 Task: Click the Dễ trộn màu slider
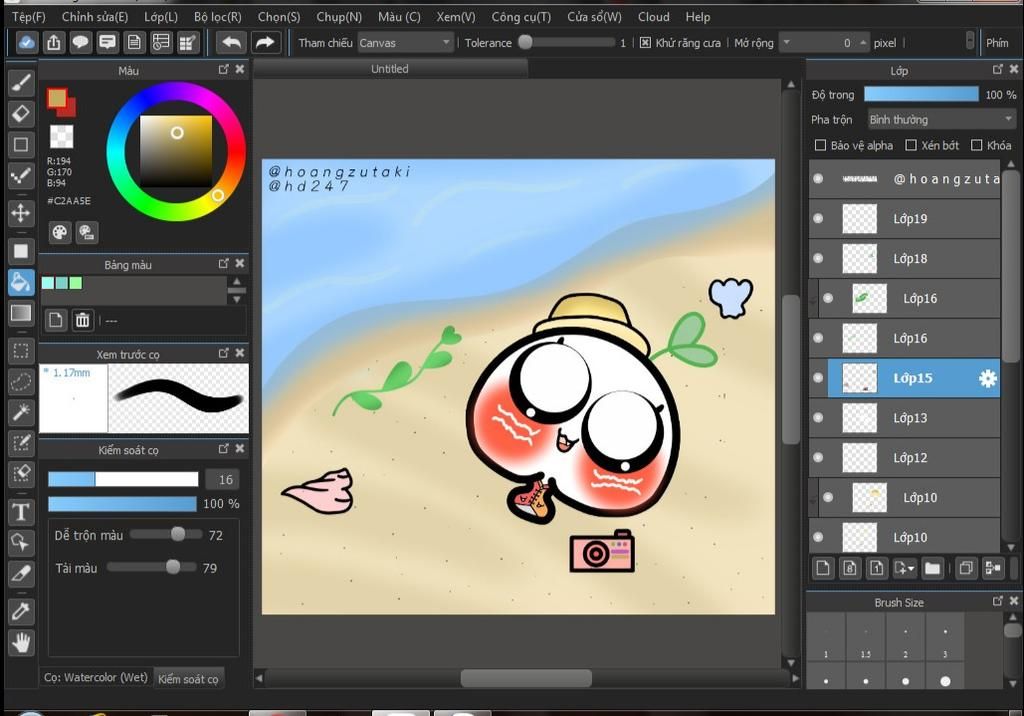[x=166, y=534]
